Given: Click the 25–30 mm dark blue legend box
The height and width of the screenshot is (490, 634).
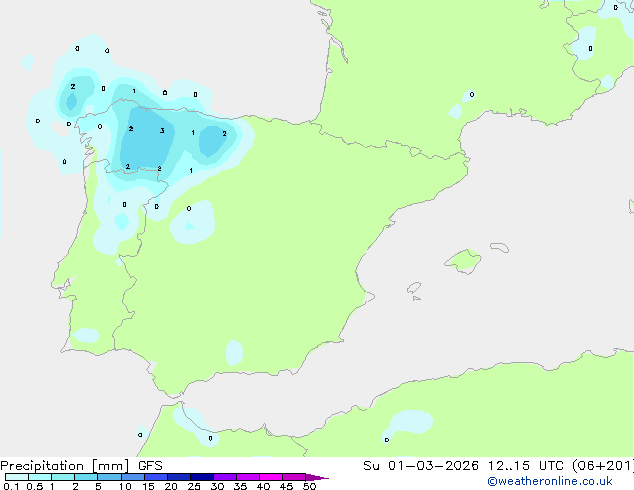Looking at the screenshot, I should tap(202, 477).
